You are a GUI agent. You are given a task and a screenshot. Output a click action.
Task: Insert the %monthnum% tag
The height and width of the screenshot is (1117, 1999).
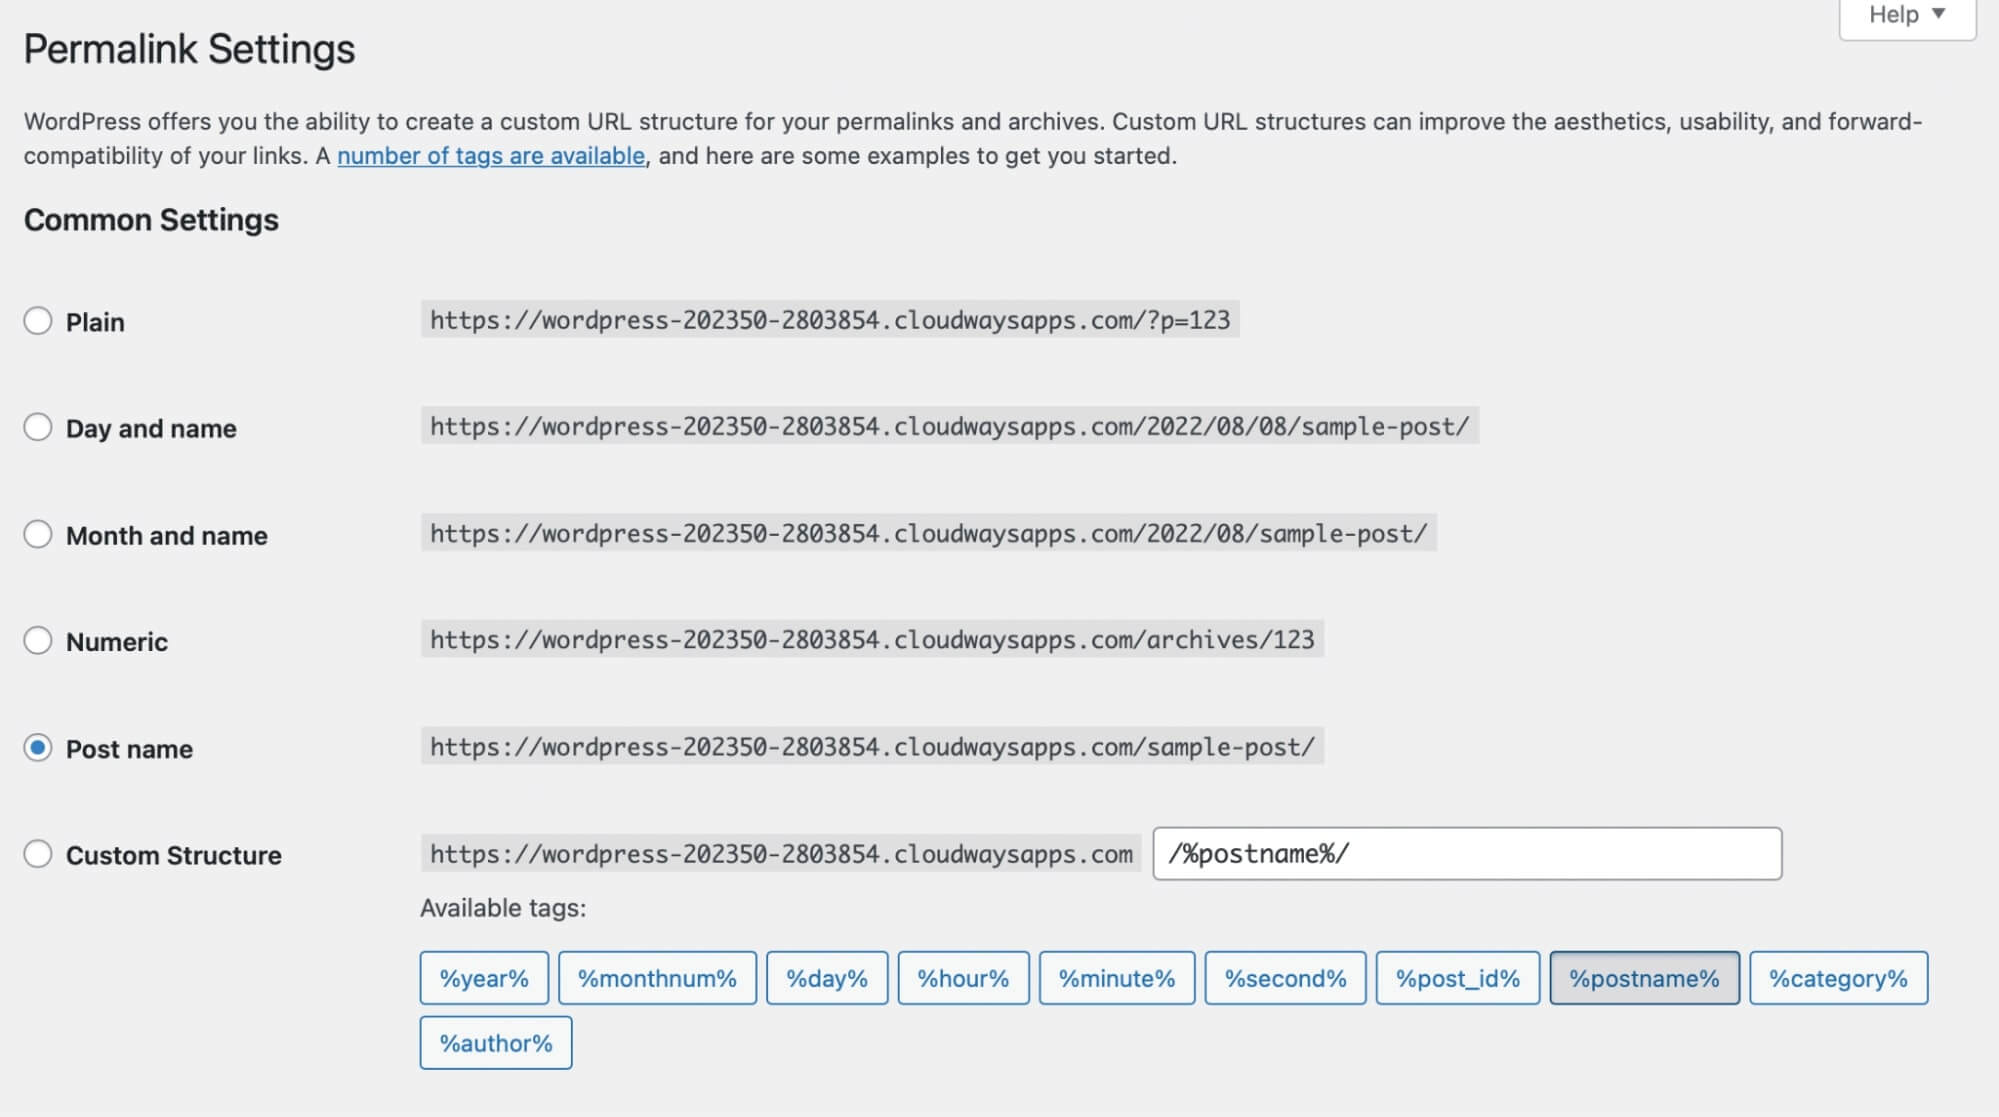[657, 978]
